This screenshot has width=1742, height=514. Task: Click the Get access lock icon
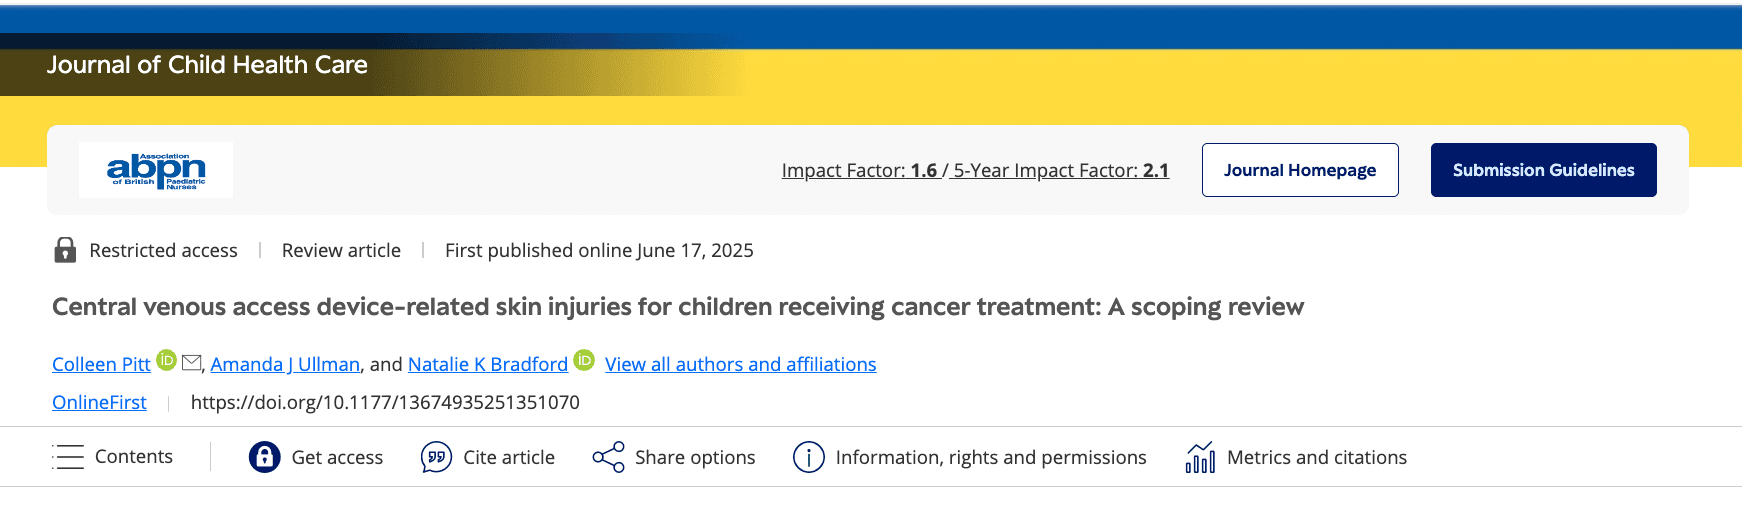coord(264,457)
